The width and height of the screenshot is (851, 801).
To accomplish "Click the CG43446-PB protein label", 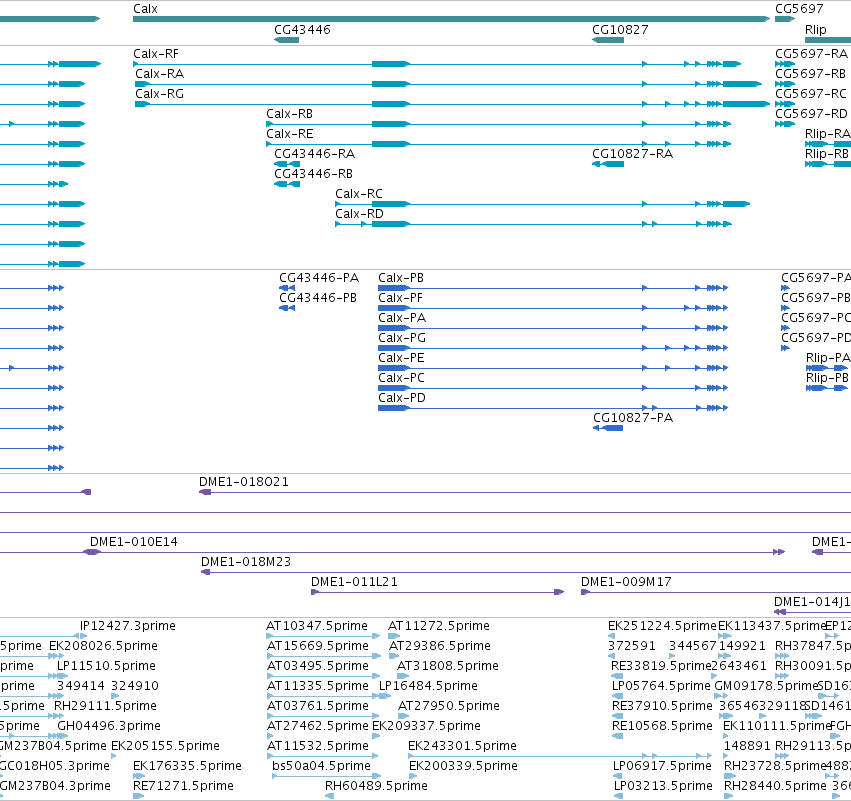I will point(318,298).
